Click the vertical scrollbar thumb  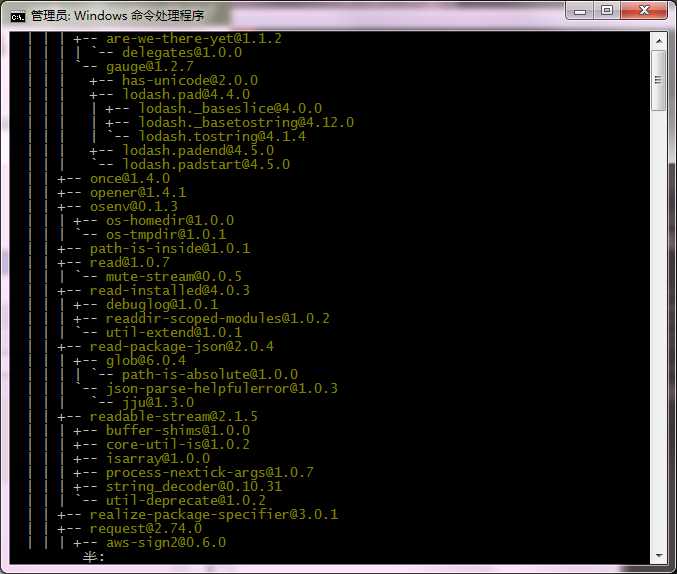click(x=658, y=80)
